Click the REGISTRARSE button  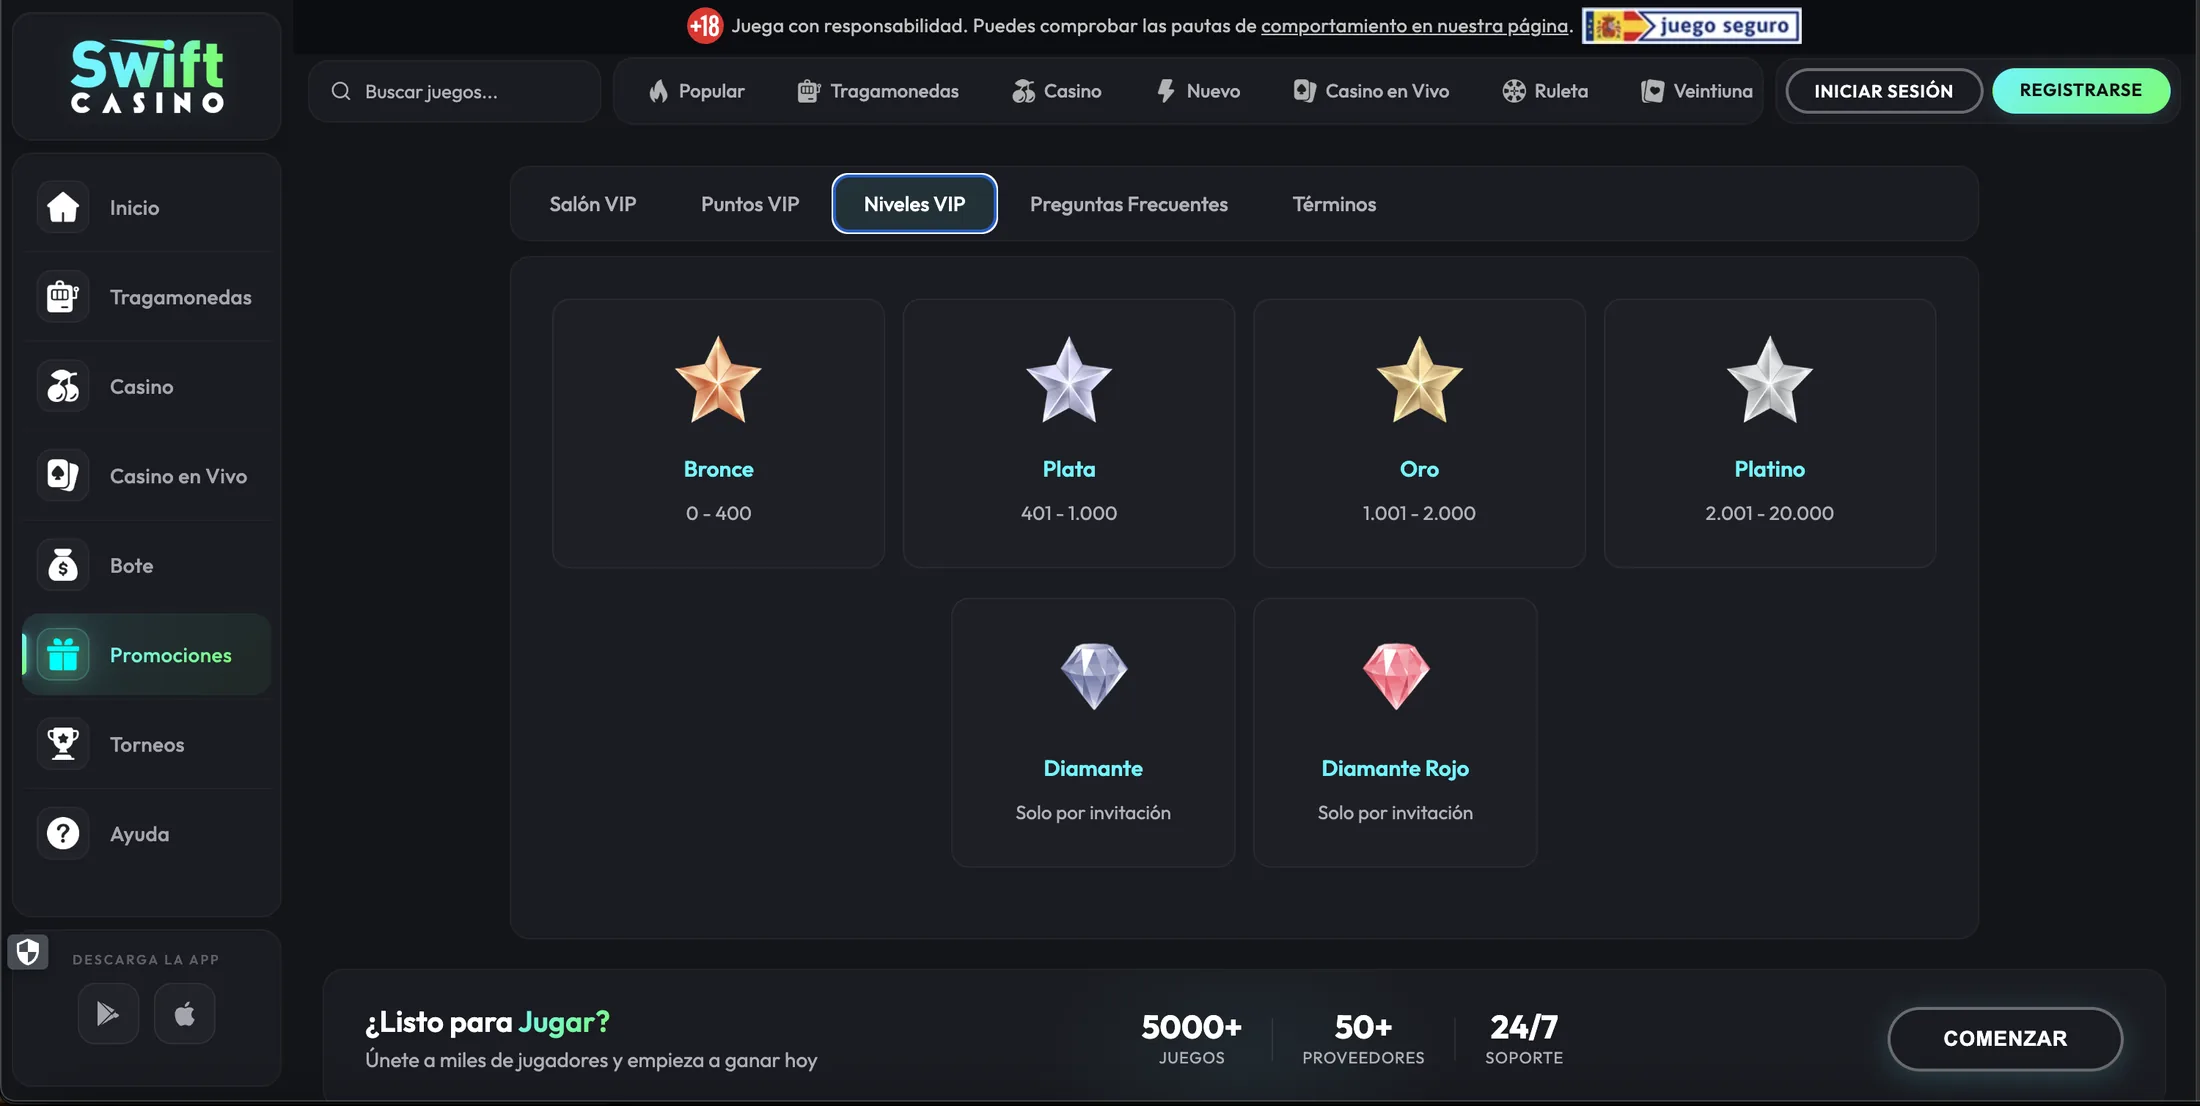[x=2080, y=91]
